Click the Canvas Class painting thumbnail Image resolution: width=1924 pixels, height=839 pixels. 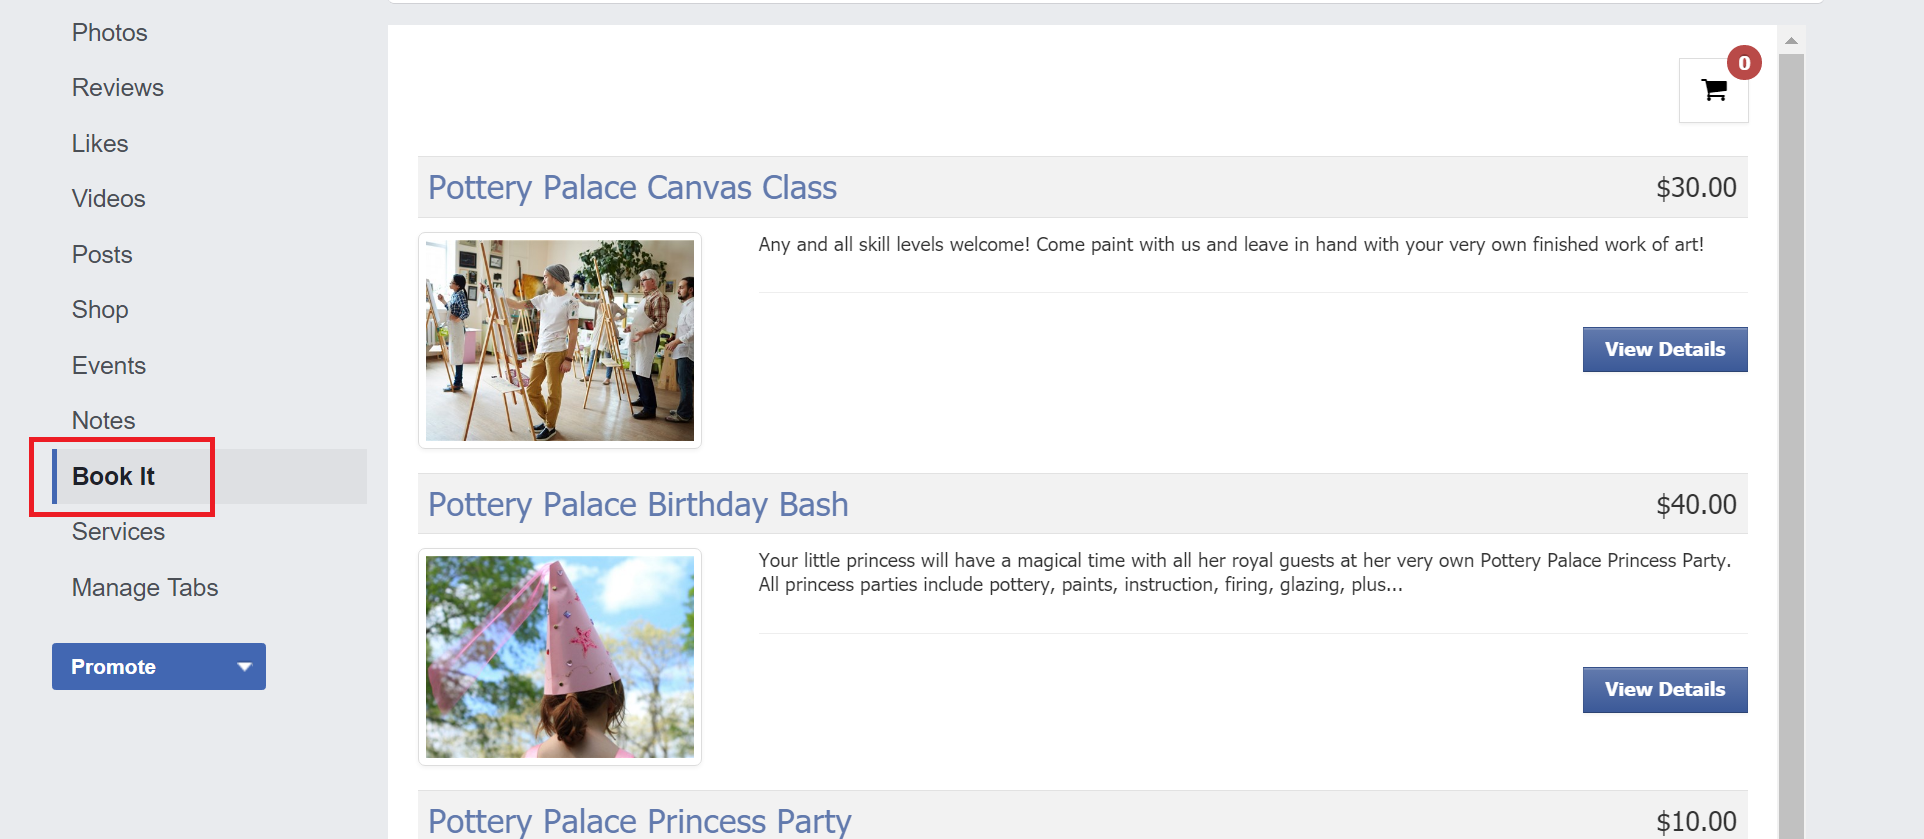(560, 340)
